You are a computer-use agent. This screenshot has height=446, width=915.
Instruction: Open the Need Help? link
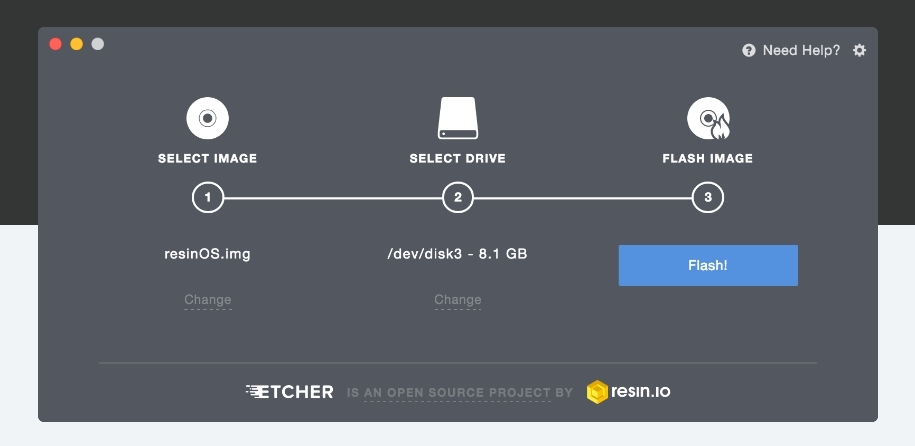click(801, 50)
